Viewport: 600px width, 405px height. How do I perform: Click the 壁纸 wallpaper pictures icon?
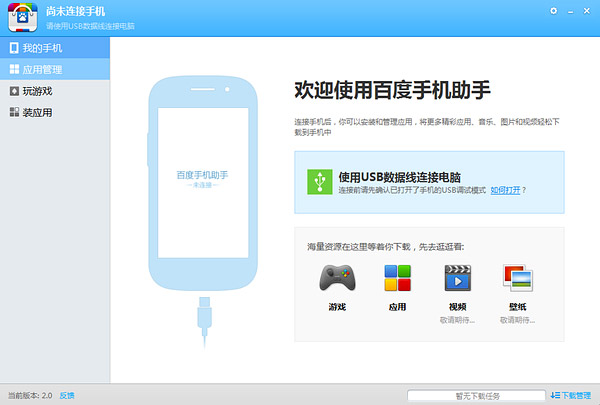coord(518,278)
